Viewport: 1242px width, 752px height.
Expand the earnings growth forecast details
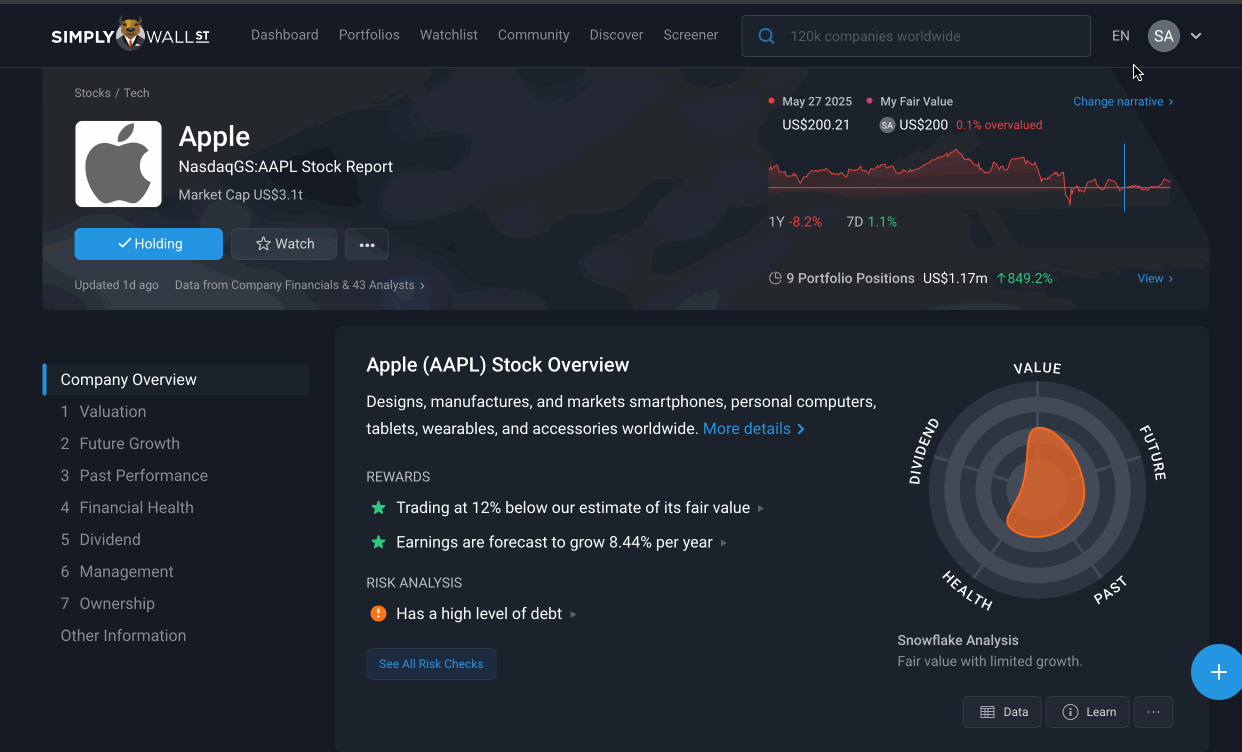coord(724,543)
